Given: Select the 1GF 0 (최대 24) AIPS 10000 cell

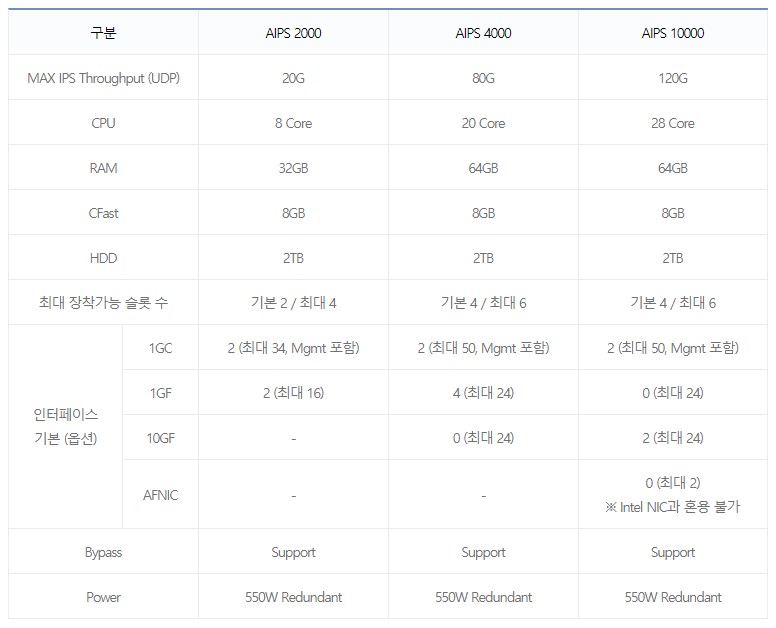Looking at the screenshot, I should point(673,393).
